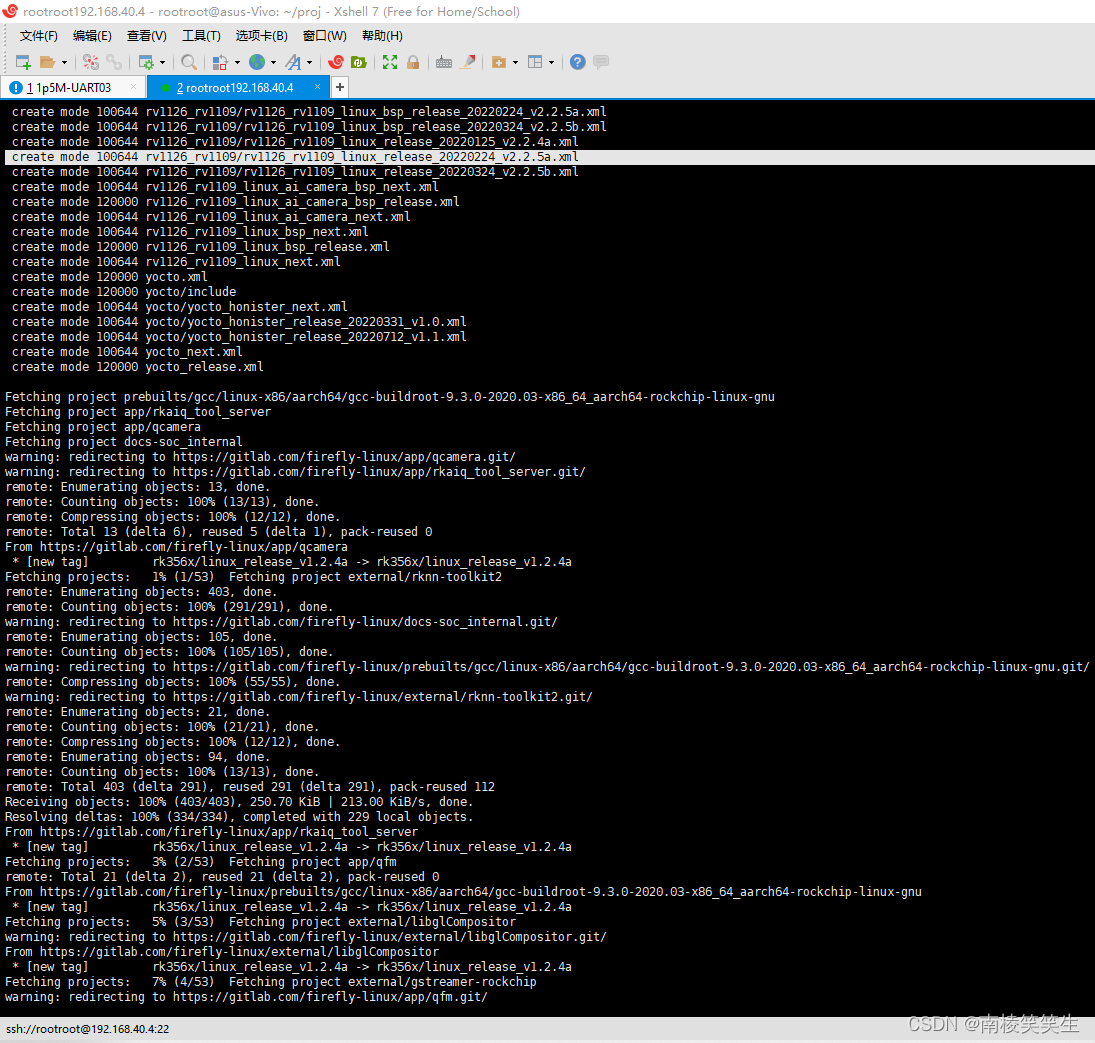Click the libglCompositor.git redirect URL

(x=390, y=937)
